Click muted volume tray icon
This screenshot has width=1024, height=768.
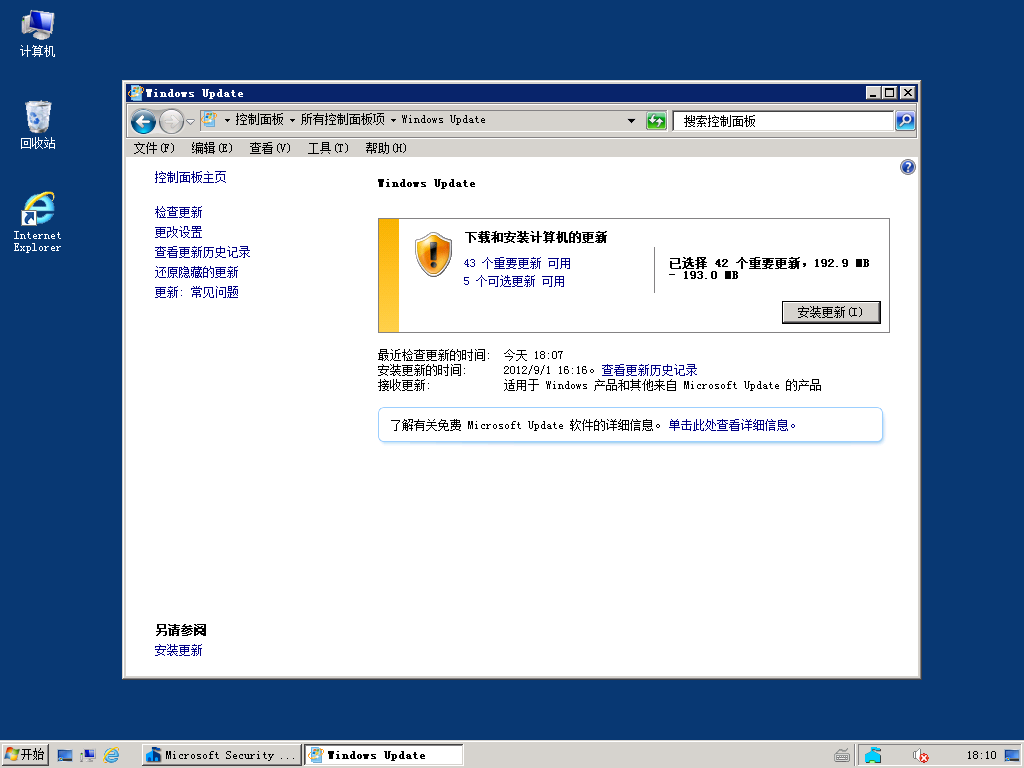point(920,756)
